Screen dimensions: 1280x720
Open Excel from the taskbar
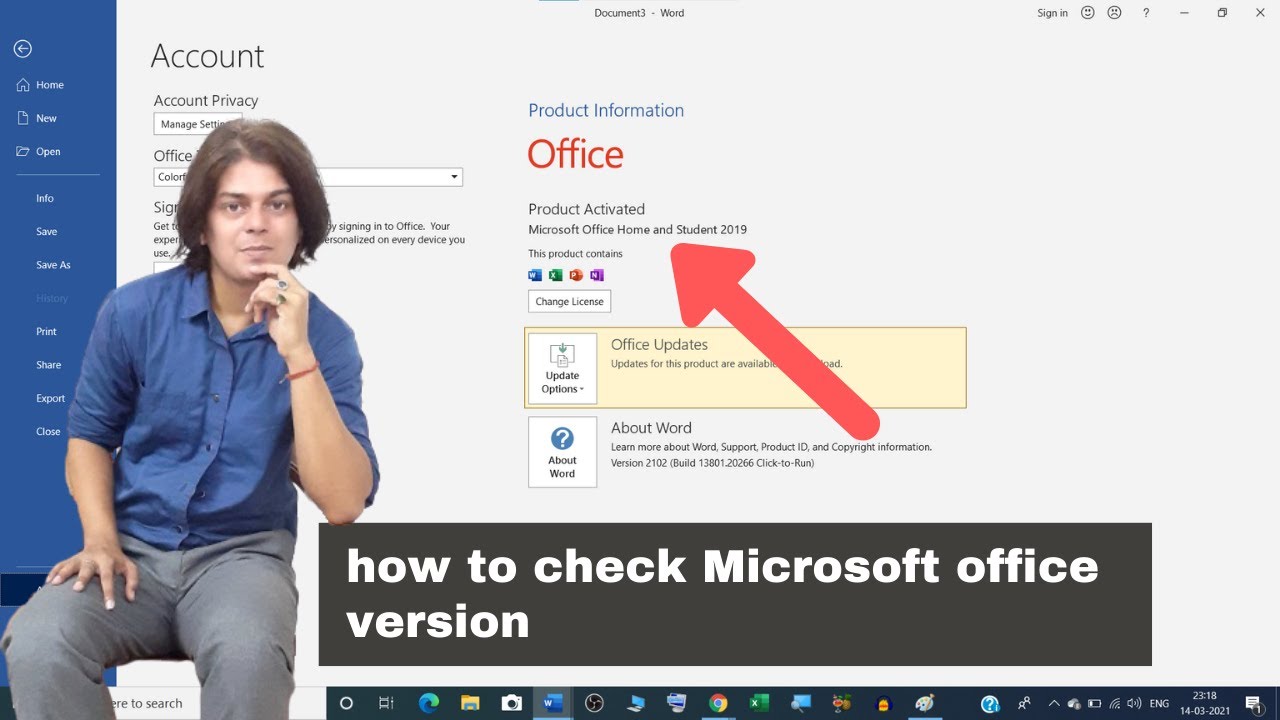759,703
